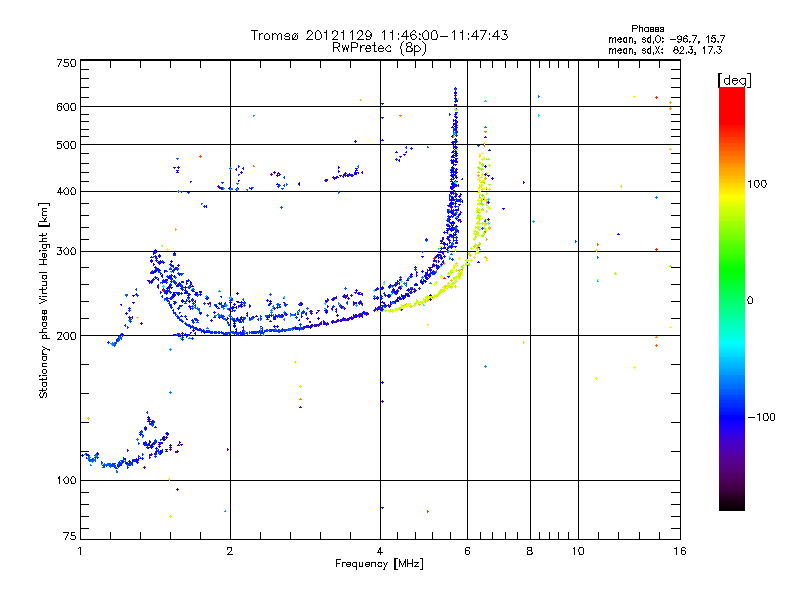
Task: Click the y-axis tick label '500'
Action: 66,145
